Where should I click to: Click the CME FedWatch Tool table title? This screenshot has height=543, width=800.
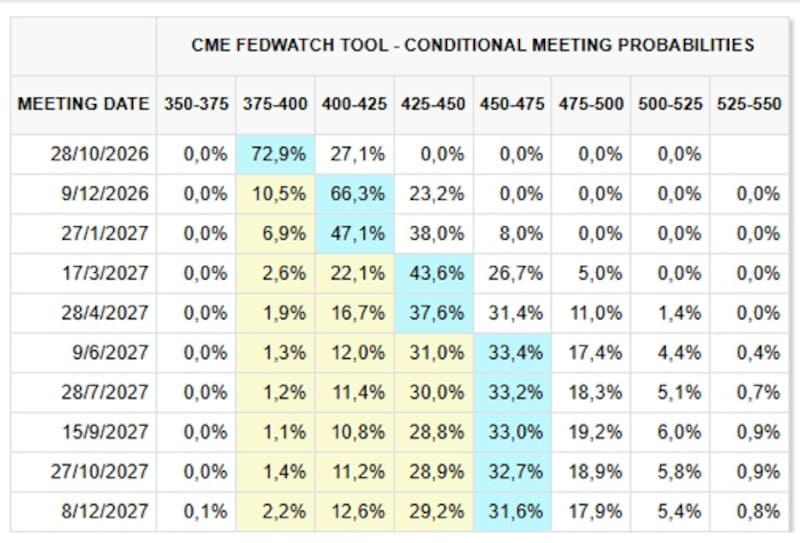(x=472, y=45)
